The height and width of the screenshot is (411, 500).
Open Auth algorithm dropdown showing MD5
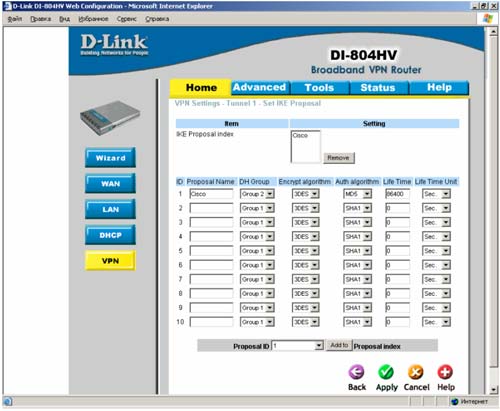coord(357,194)
